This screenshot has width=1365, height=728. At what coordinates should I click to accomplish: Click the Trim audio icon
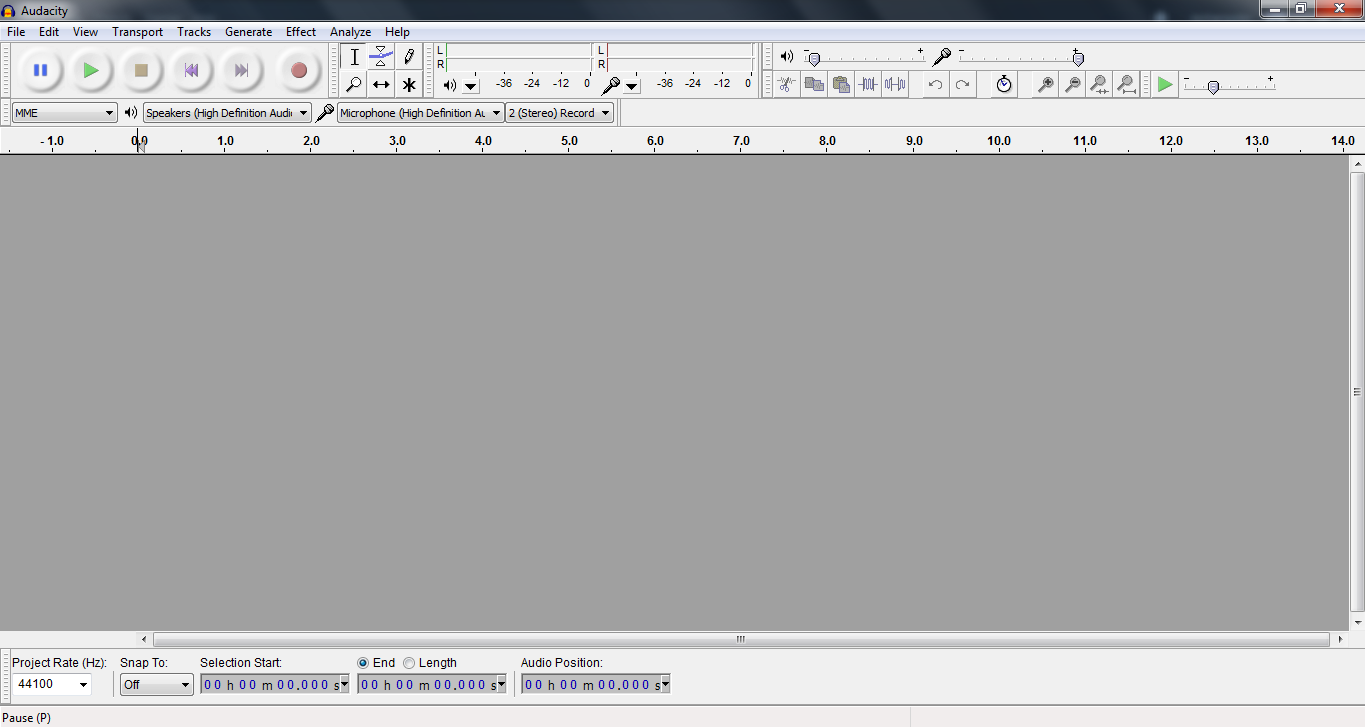(x=868, y=84)
